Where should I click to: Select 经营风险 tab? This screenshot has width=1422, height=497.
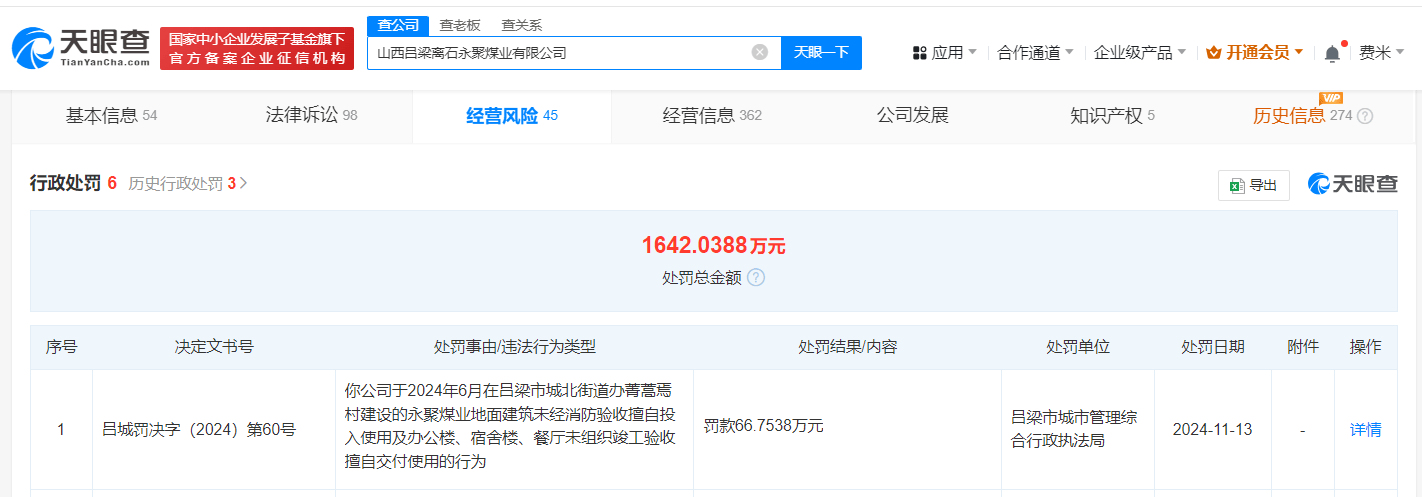tap(512, 116)
